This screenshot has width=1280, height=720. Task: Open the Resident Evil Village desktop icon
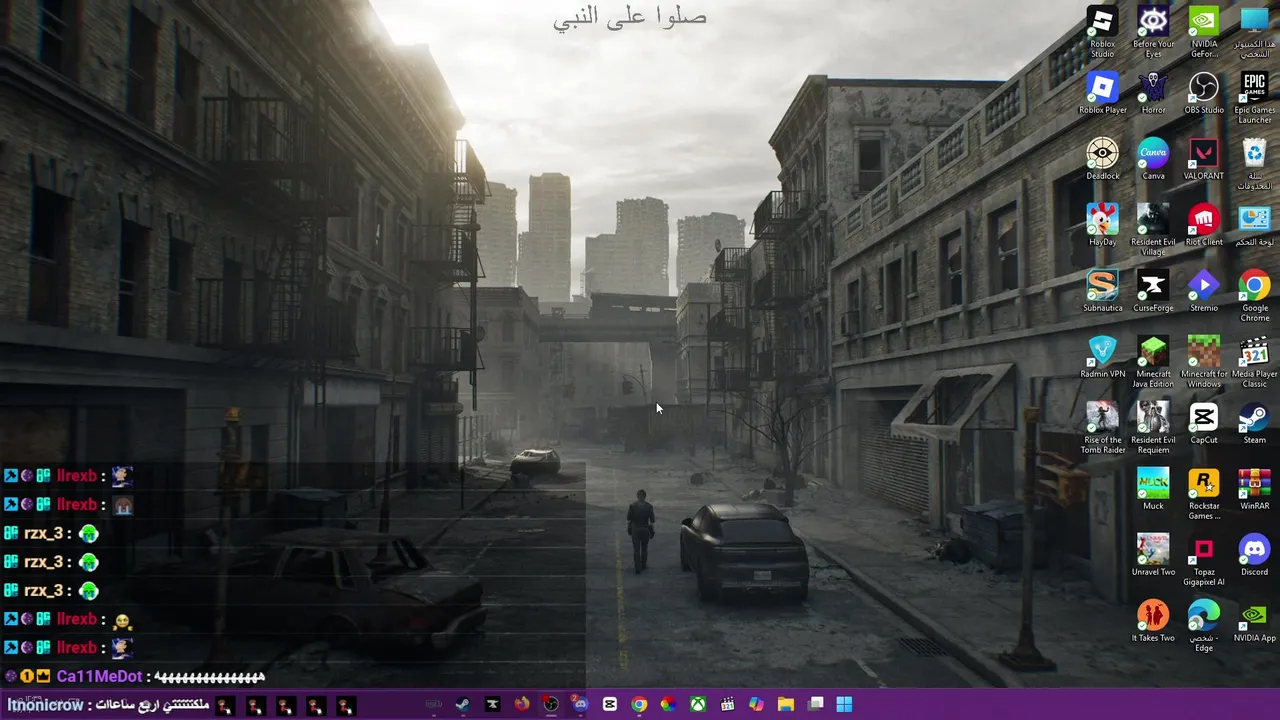coord(1153,230)
